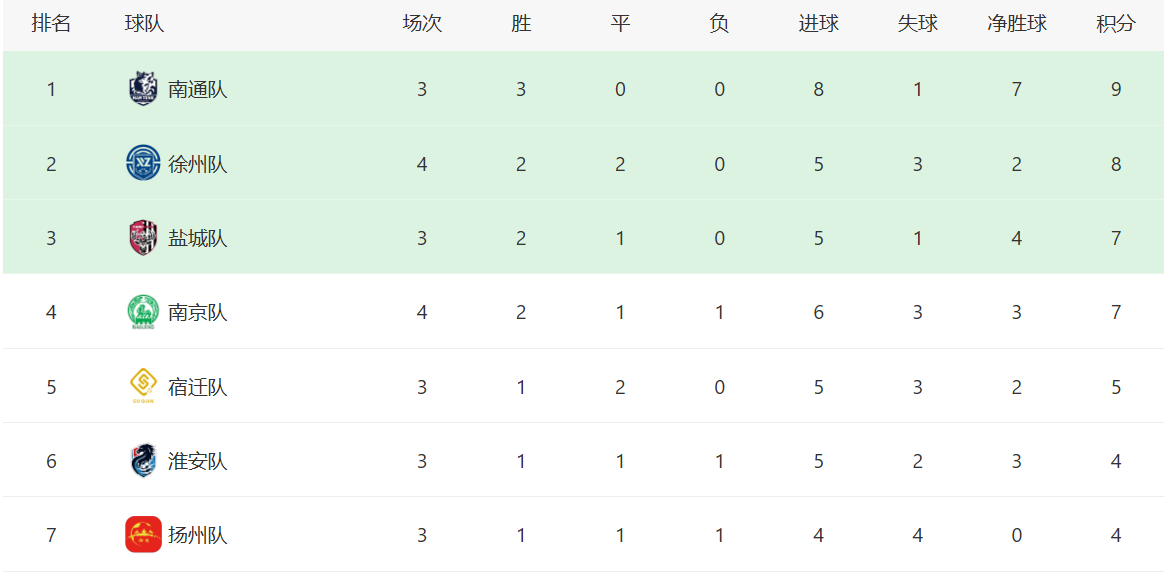Click the 球队 team column header
This screenshot has width=1164, height=579.
tap(144, 24)
